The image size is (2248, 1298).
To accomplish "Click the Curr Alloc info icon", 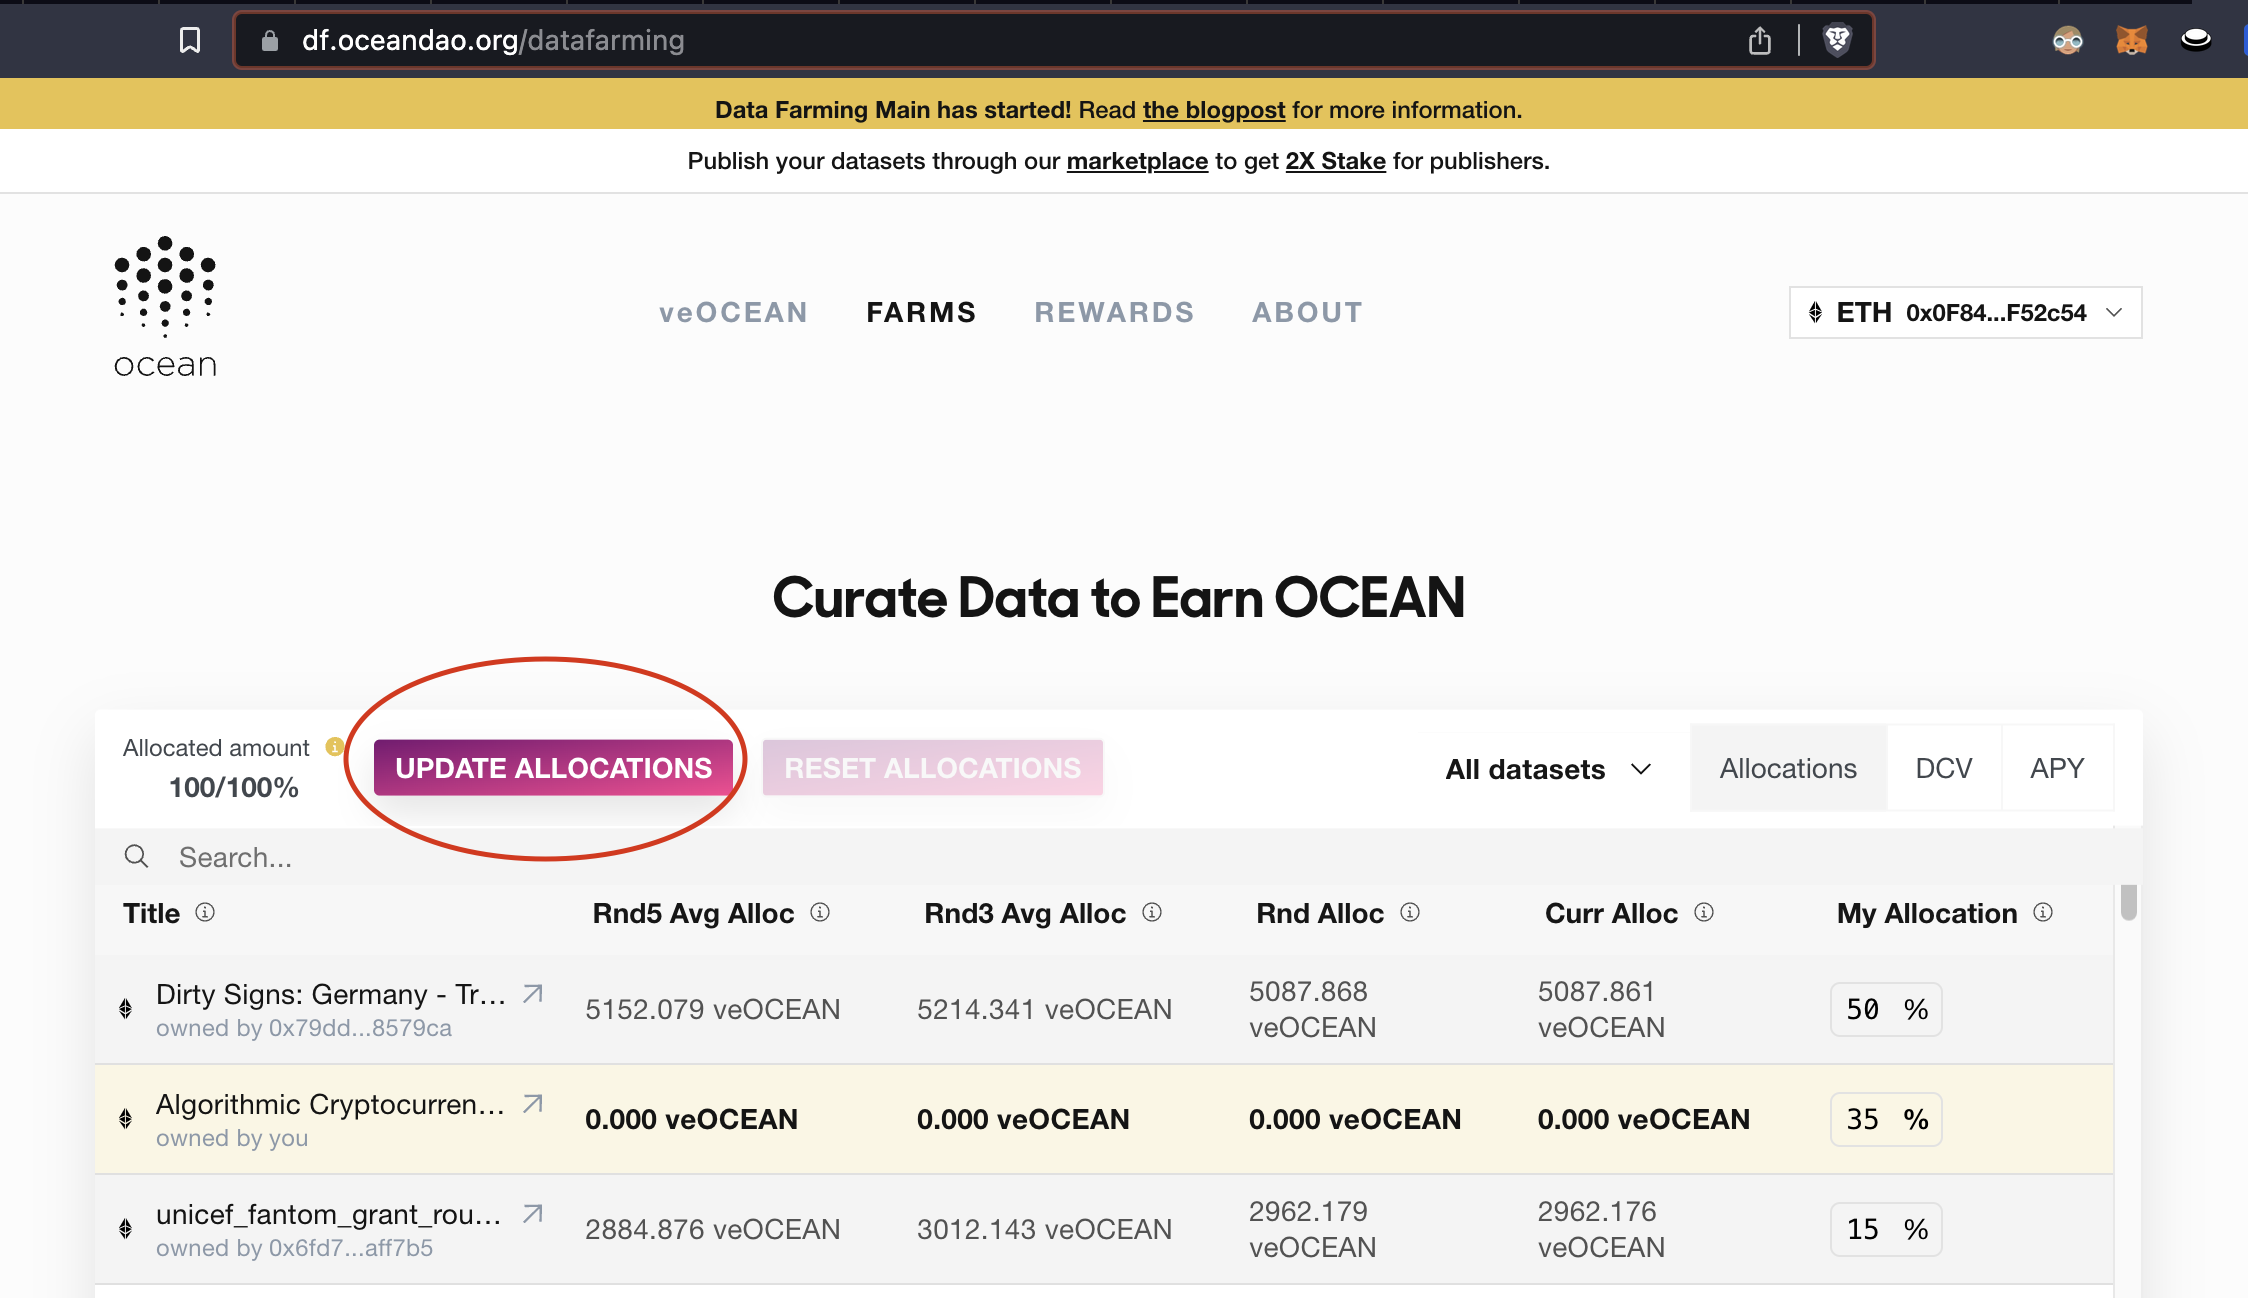I will 1704,912.
